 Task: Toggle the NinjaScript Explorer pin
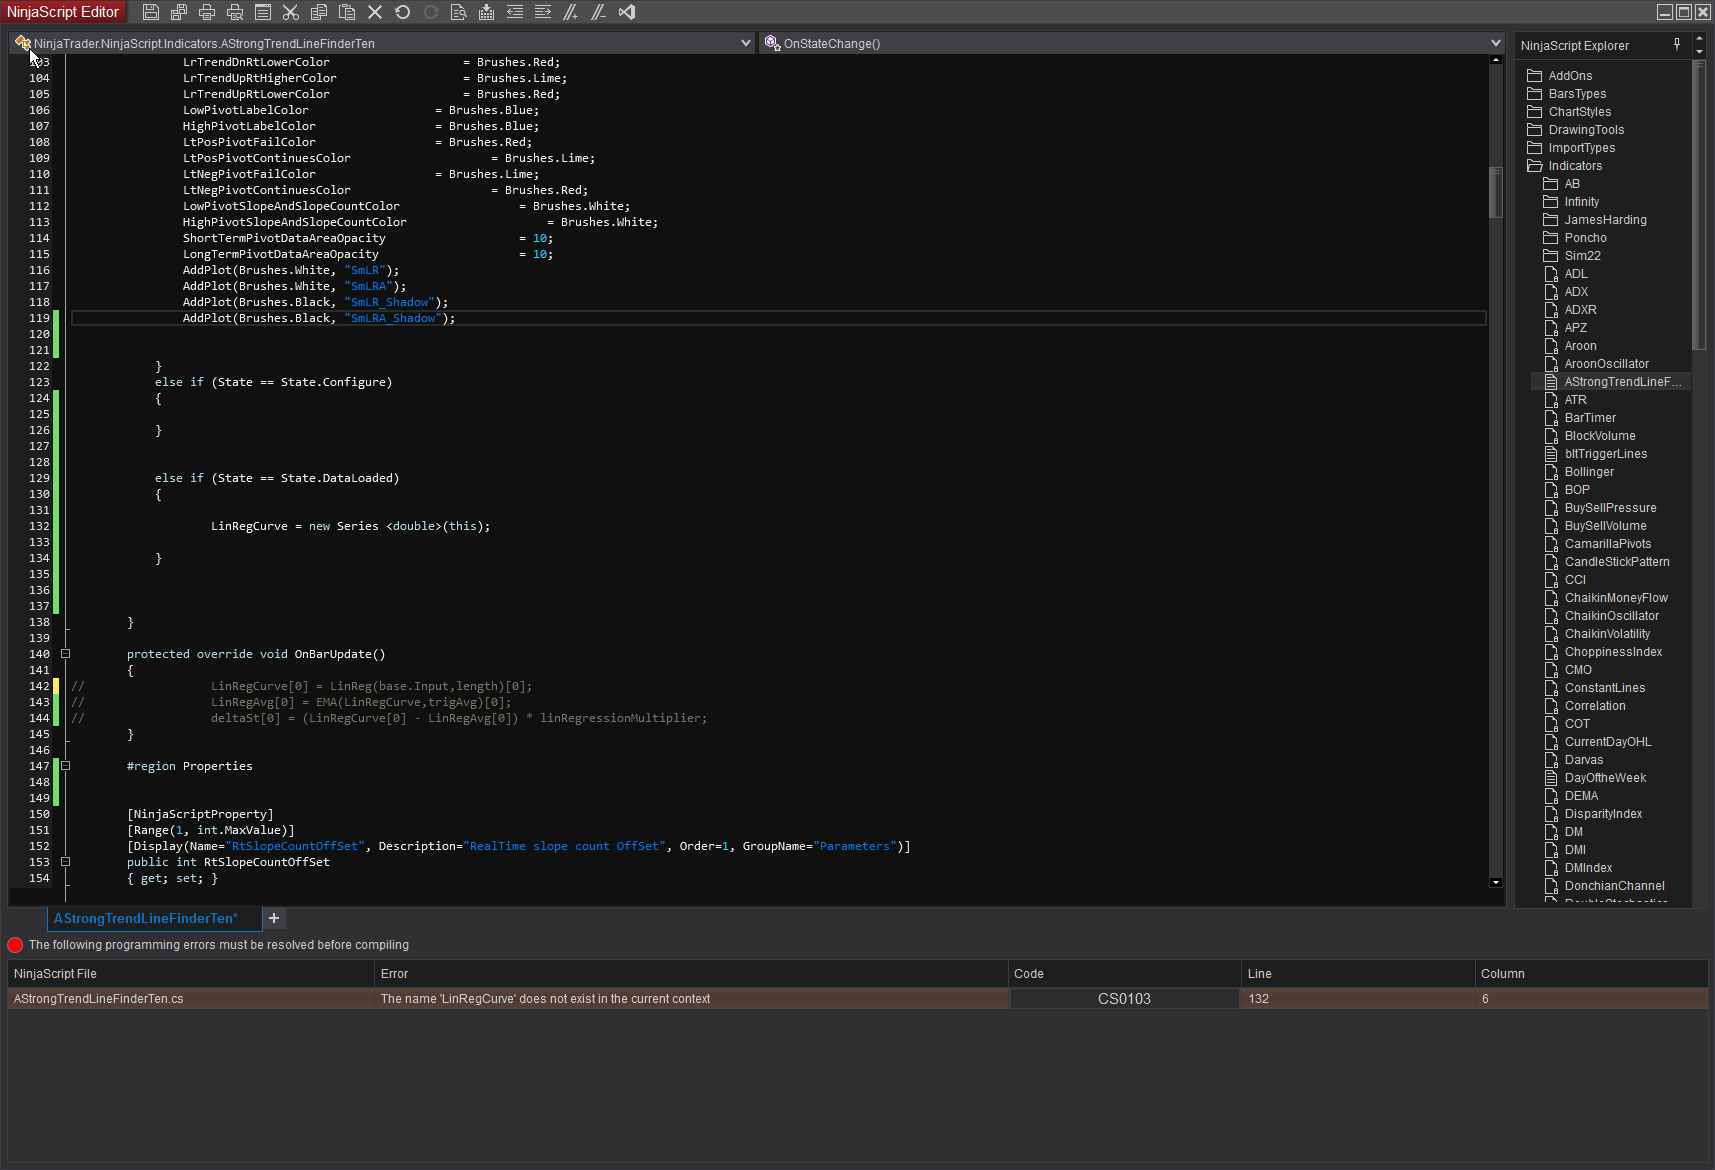click(1677, 44)
